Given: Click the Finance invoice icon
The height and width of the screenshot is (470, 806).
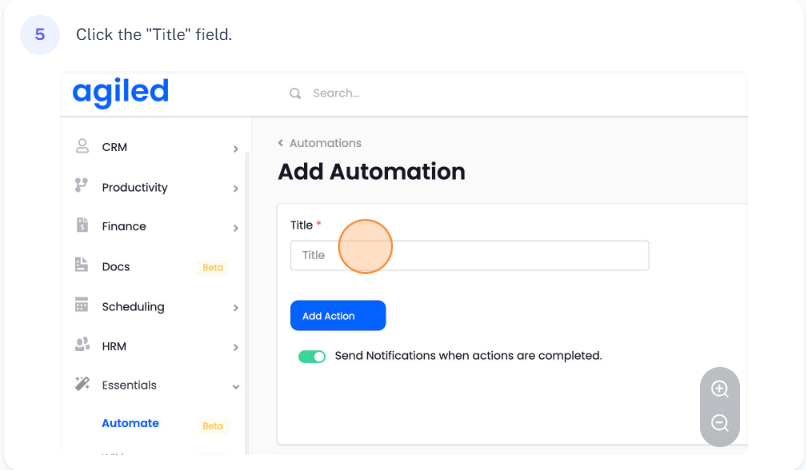Looking at the screenshot, I should click(x=82, y=226).
